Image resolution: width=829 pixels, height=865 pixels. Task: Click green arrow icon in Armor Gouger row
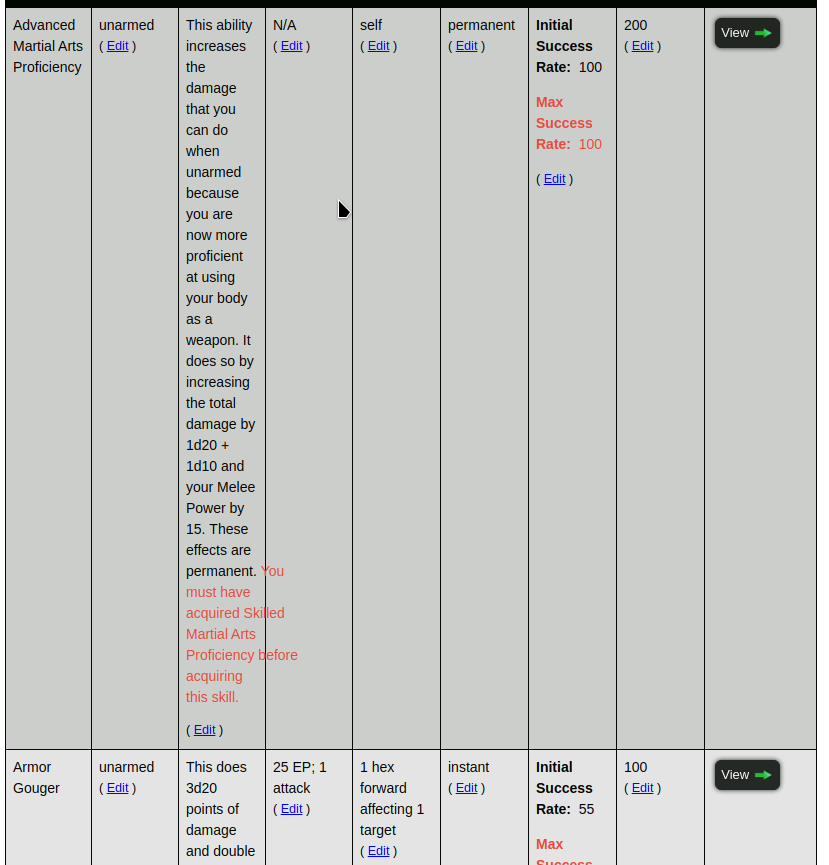[x=763, y=775]
